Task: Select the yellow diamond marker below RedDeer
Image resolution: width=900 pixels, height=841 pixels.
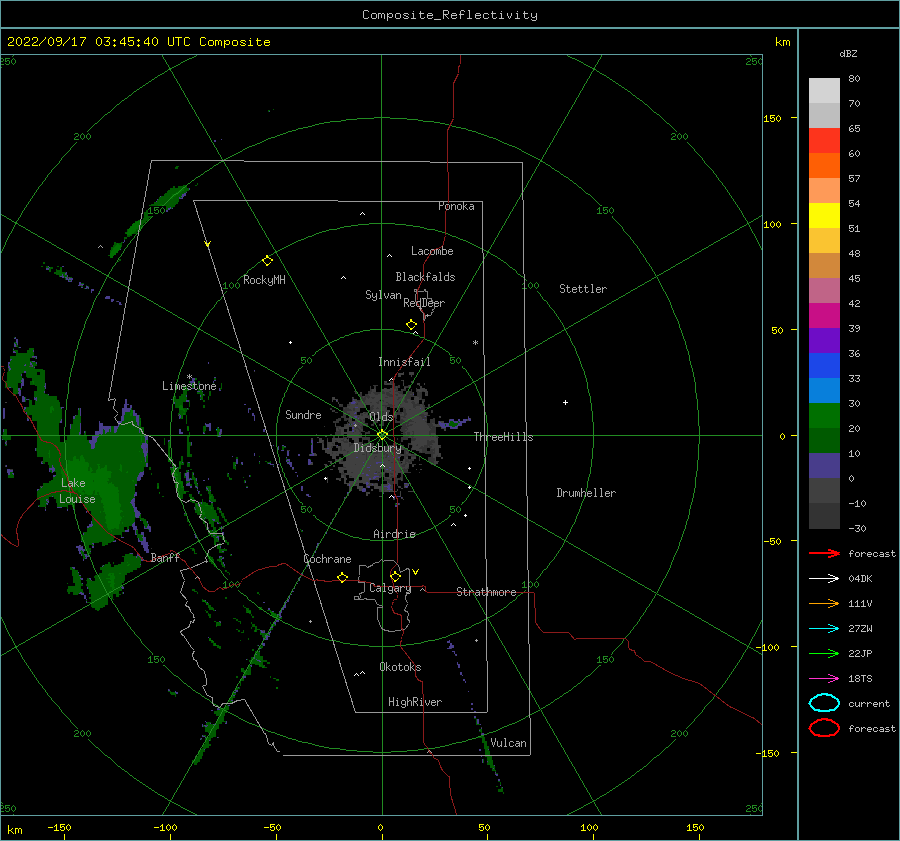Action: coord(411,325)
